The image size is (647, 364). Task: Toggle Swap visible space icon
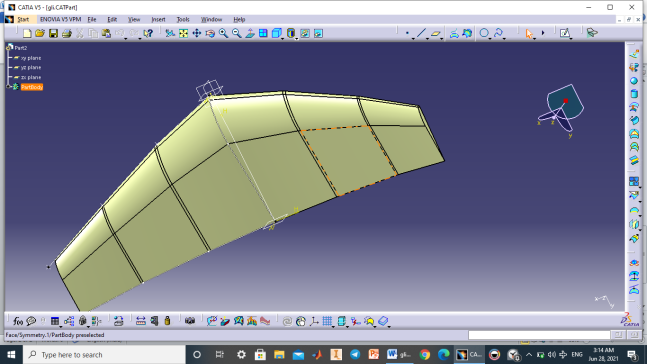pos(318,33)
